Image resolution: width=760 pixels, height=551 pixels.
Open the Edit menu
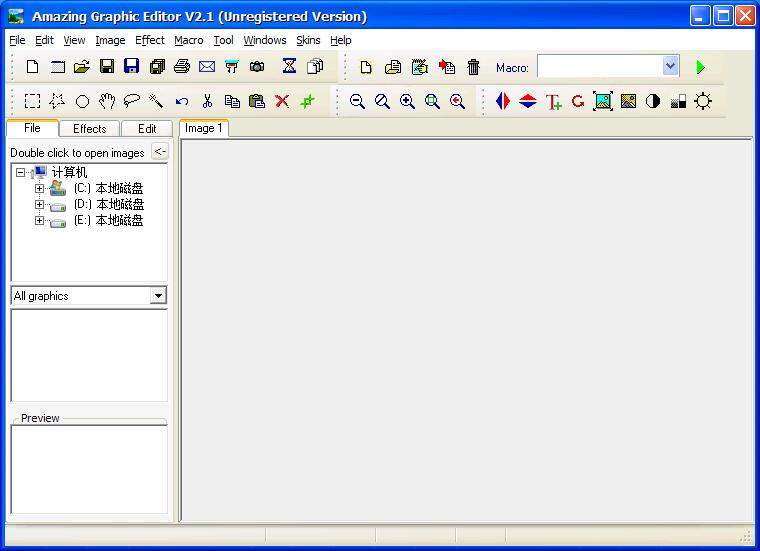[44, 40]
